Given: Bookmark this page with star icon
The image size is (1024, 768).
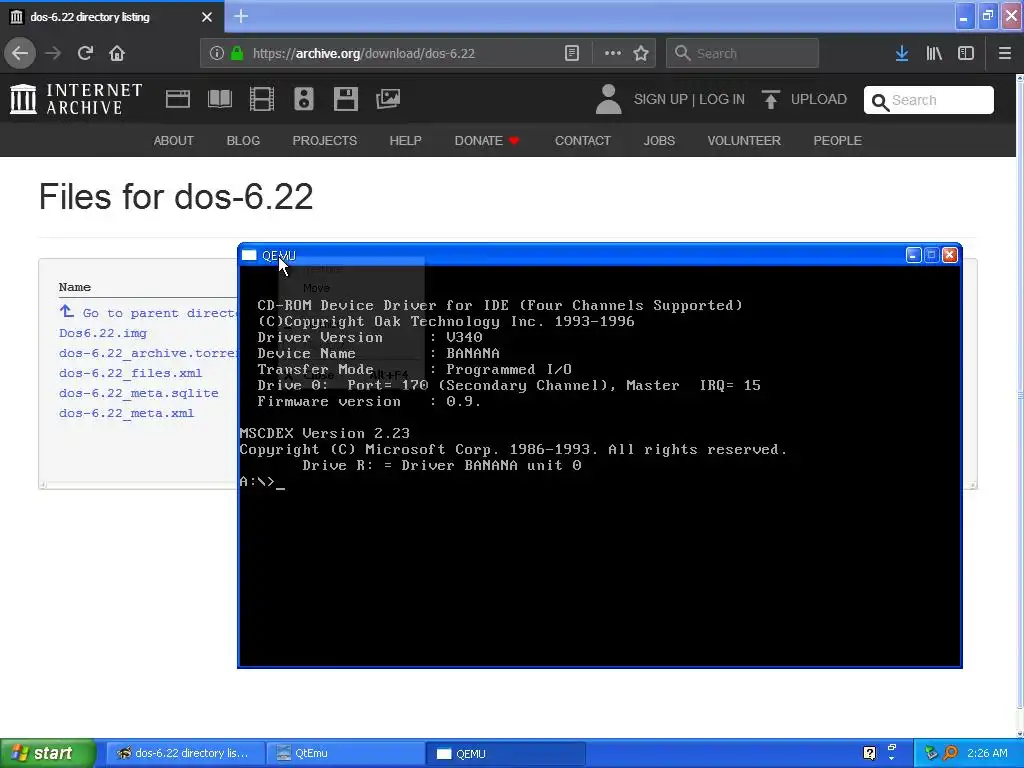Looking at the screenshot, I should click(641, 53).
